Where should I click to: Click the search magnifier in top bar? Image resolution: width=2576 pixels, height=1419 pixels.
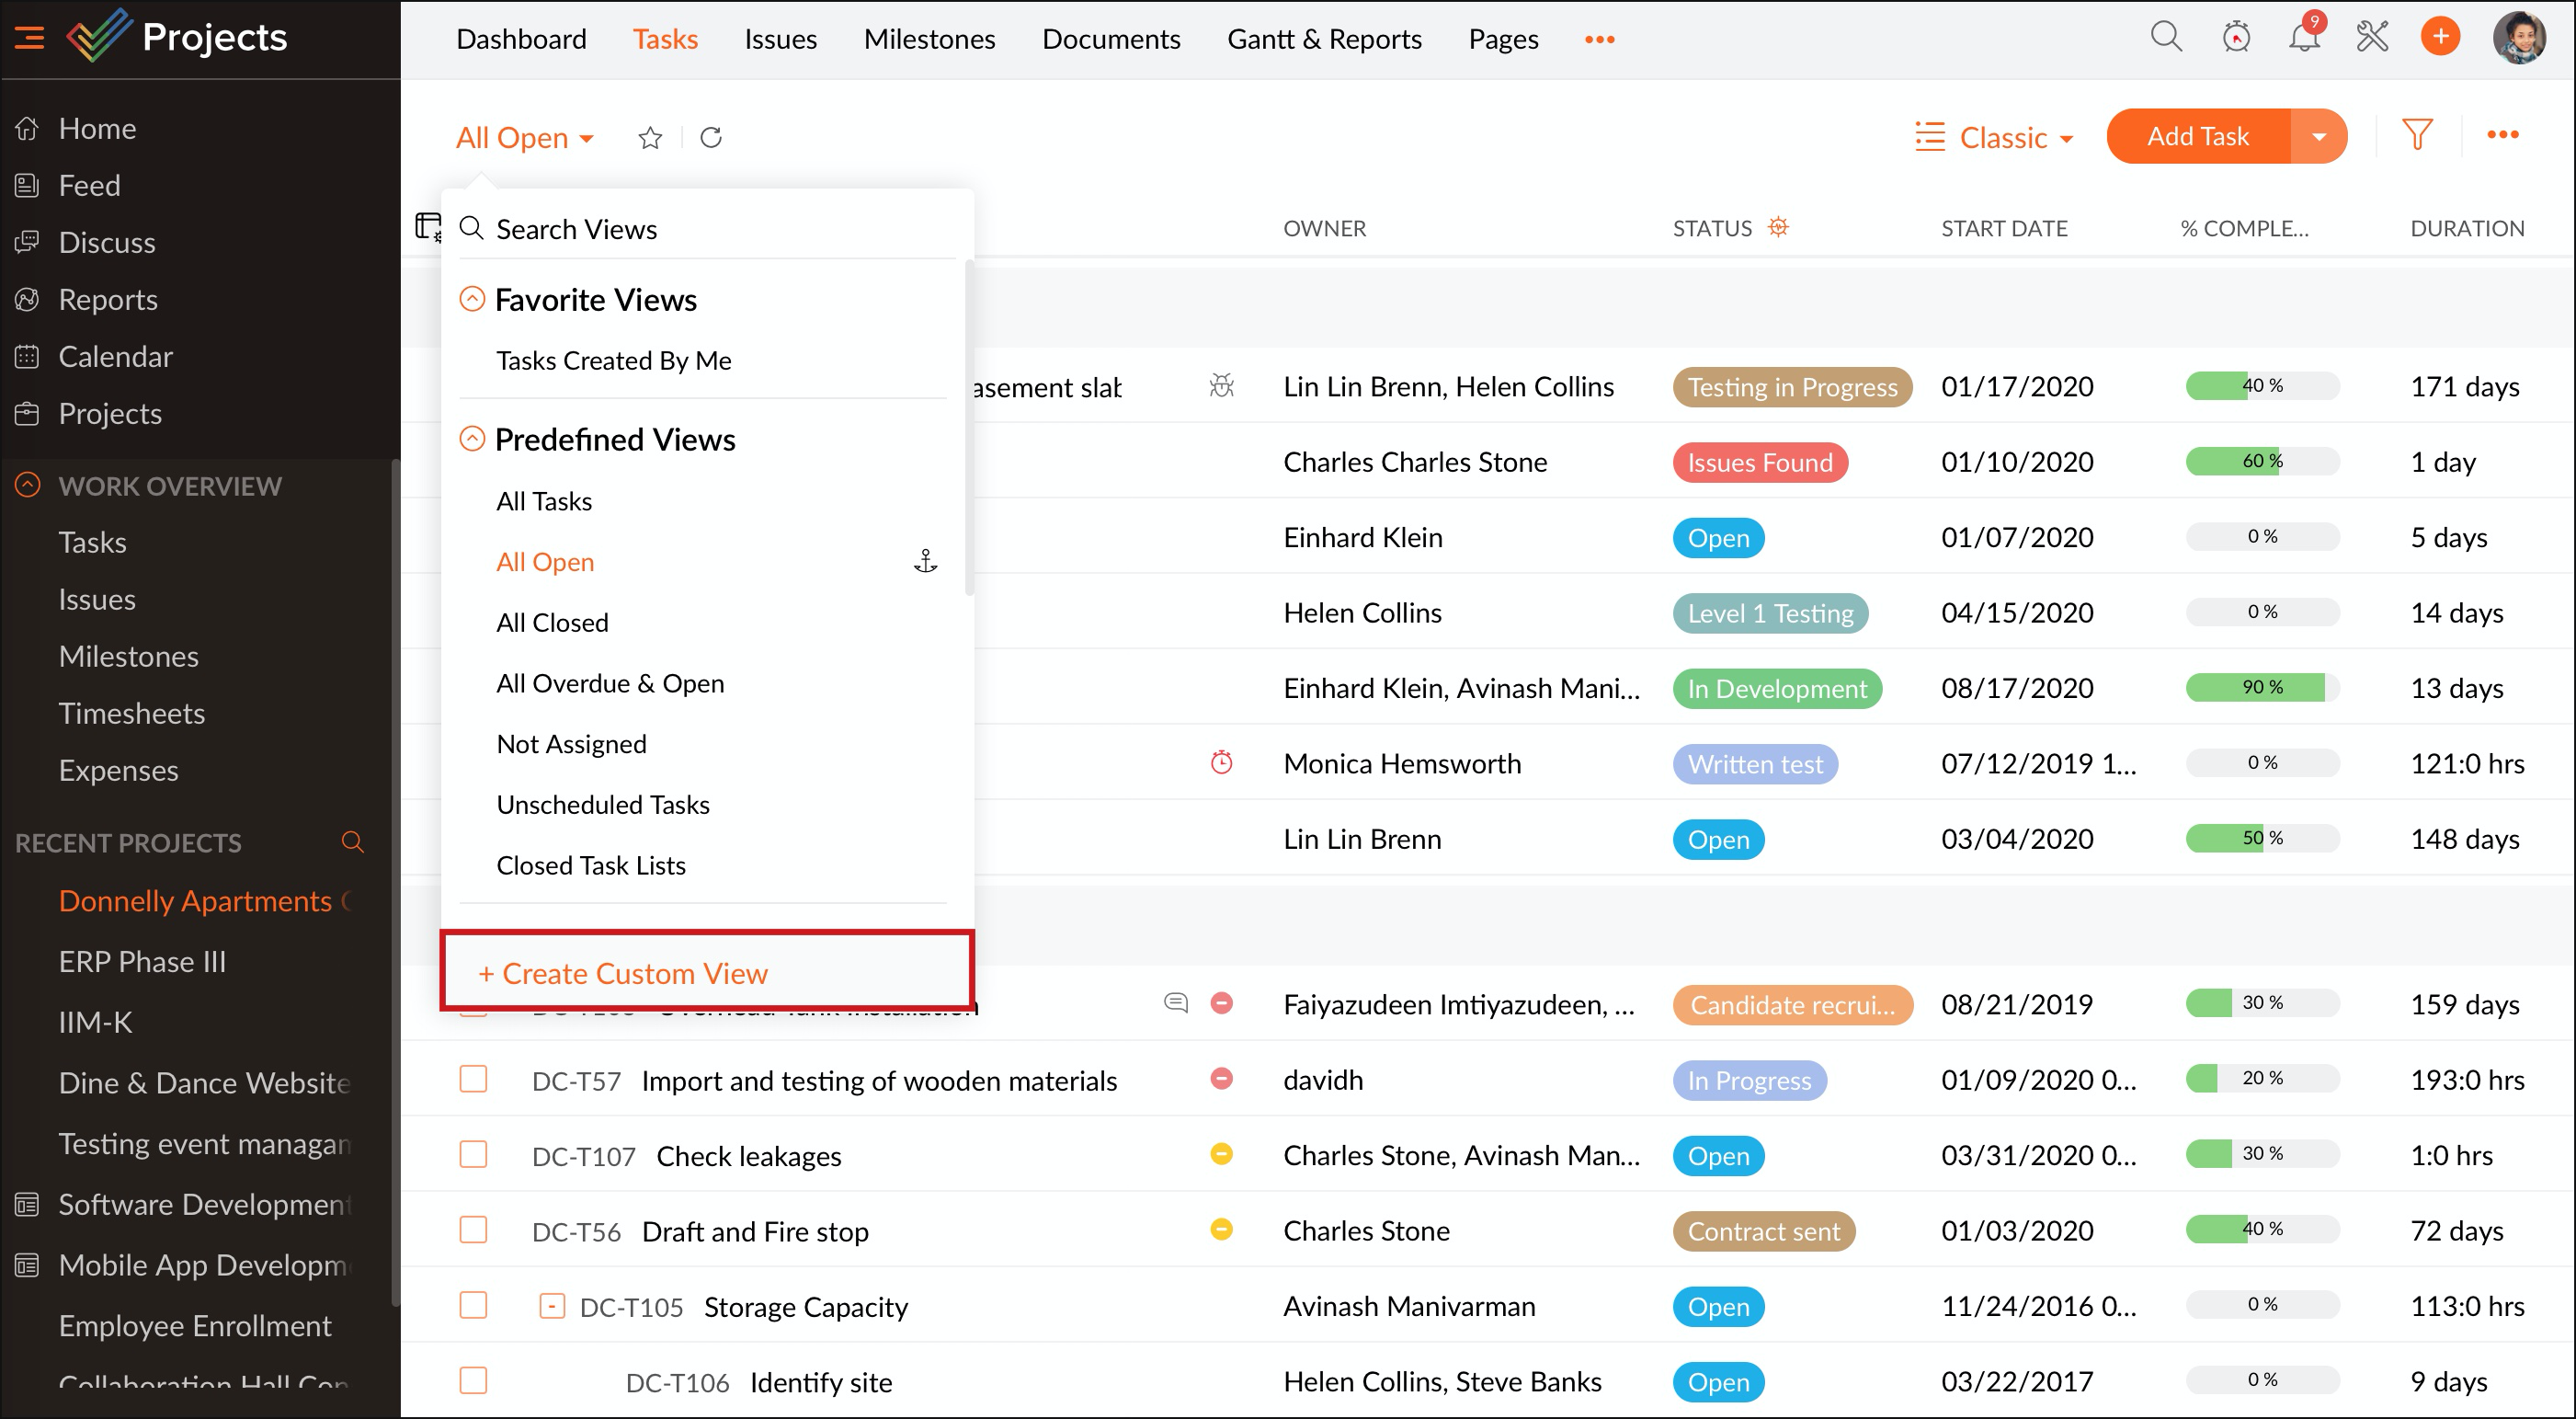tap(2166, 38)
